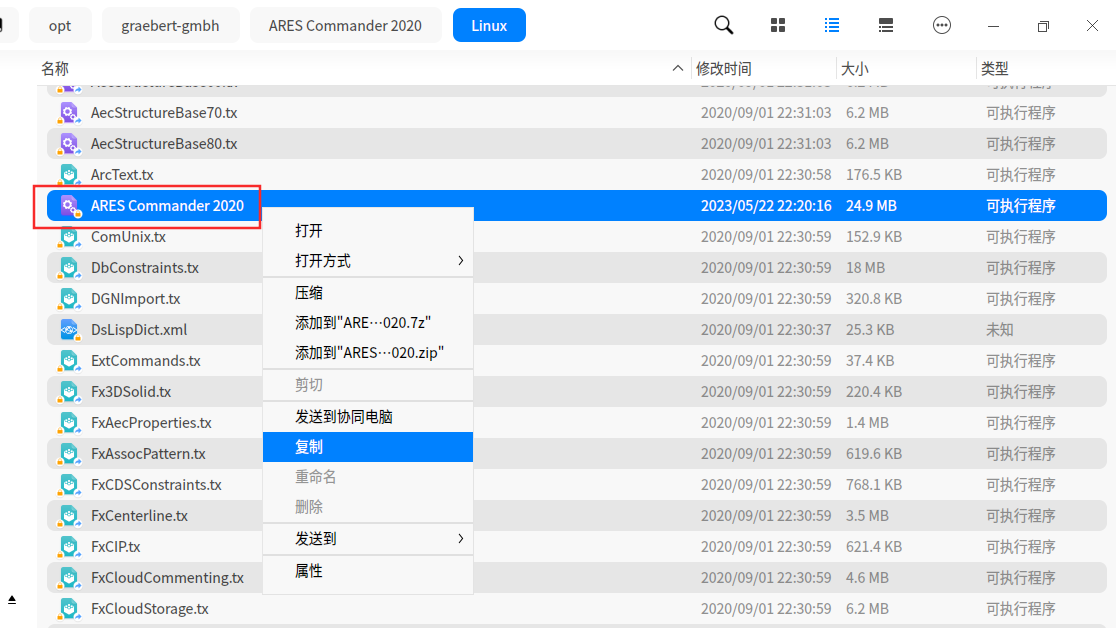Click the eject device icon at bottom left
Image resolution: width=1116 pixels, height=628 pixels.
click(12, 598)
